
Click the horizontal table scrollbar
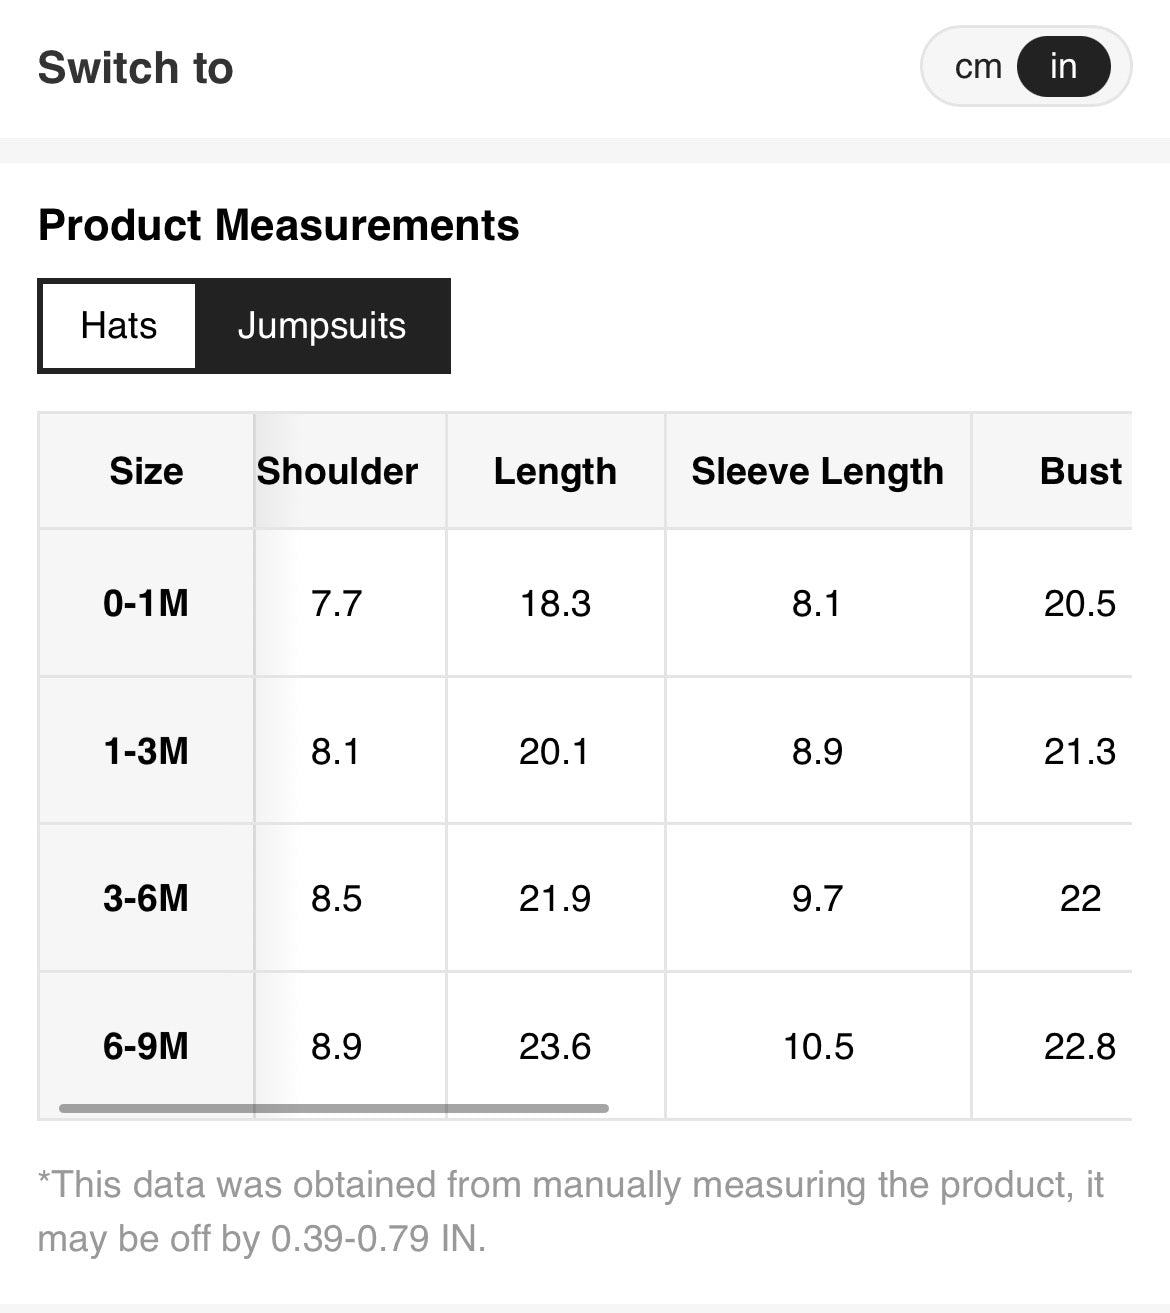333,1108
